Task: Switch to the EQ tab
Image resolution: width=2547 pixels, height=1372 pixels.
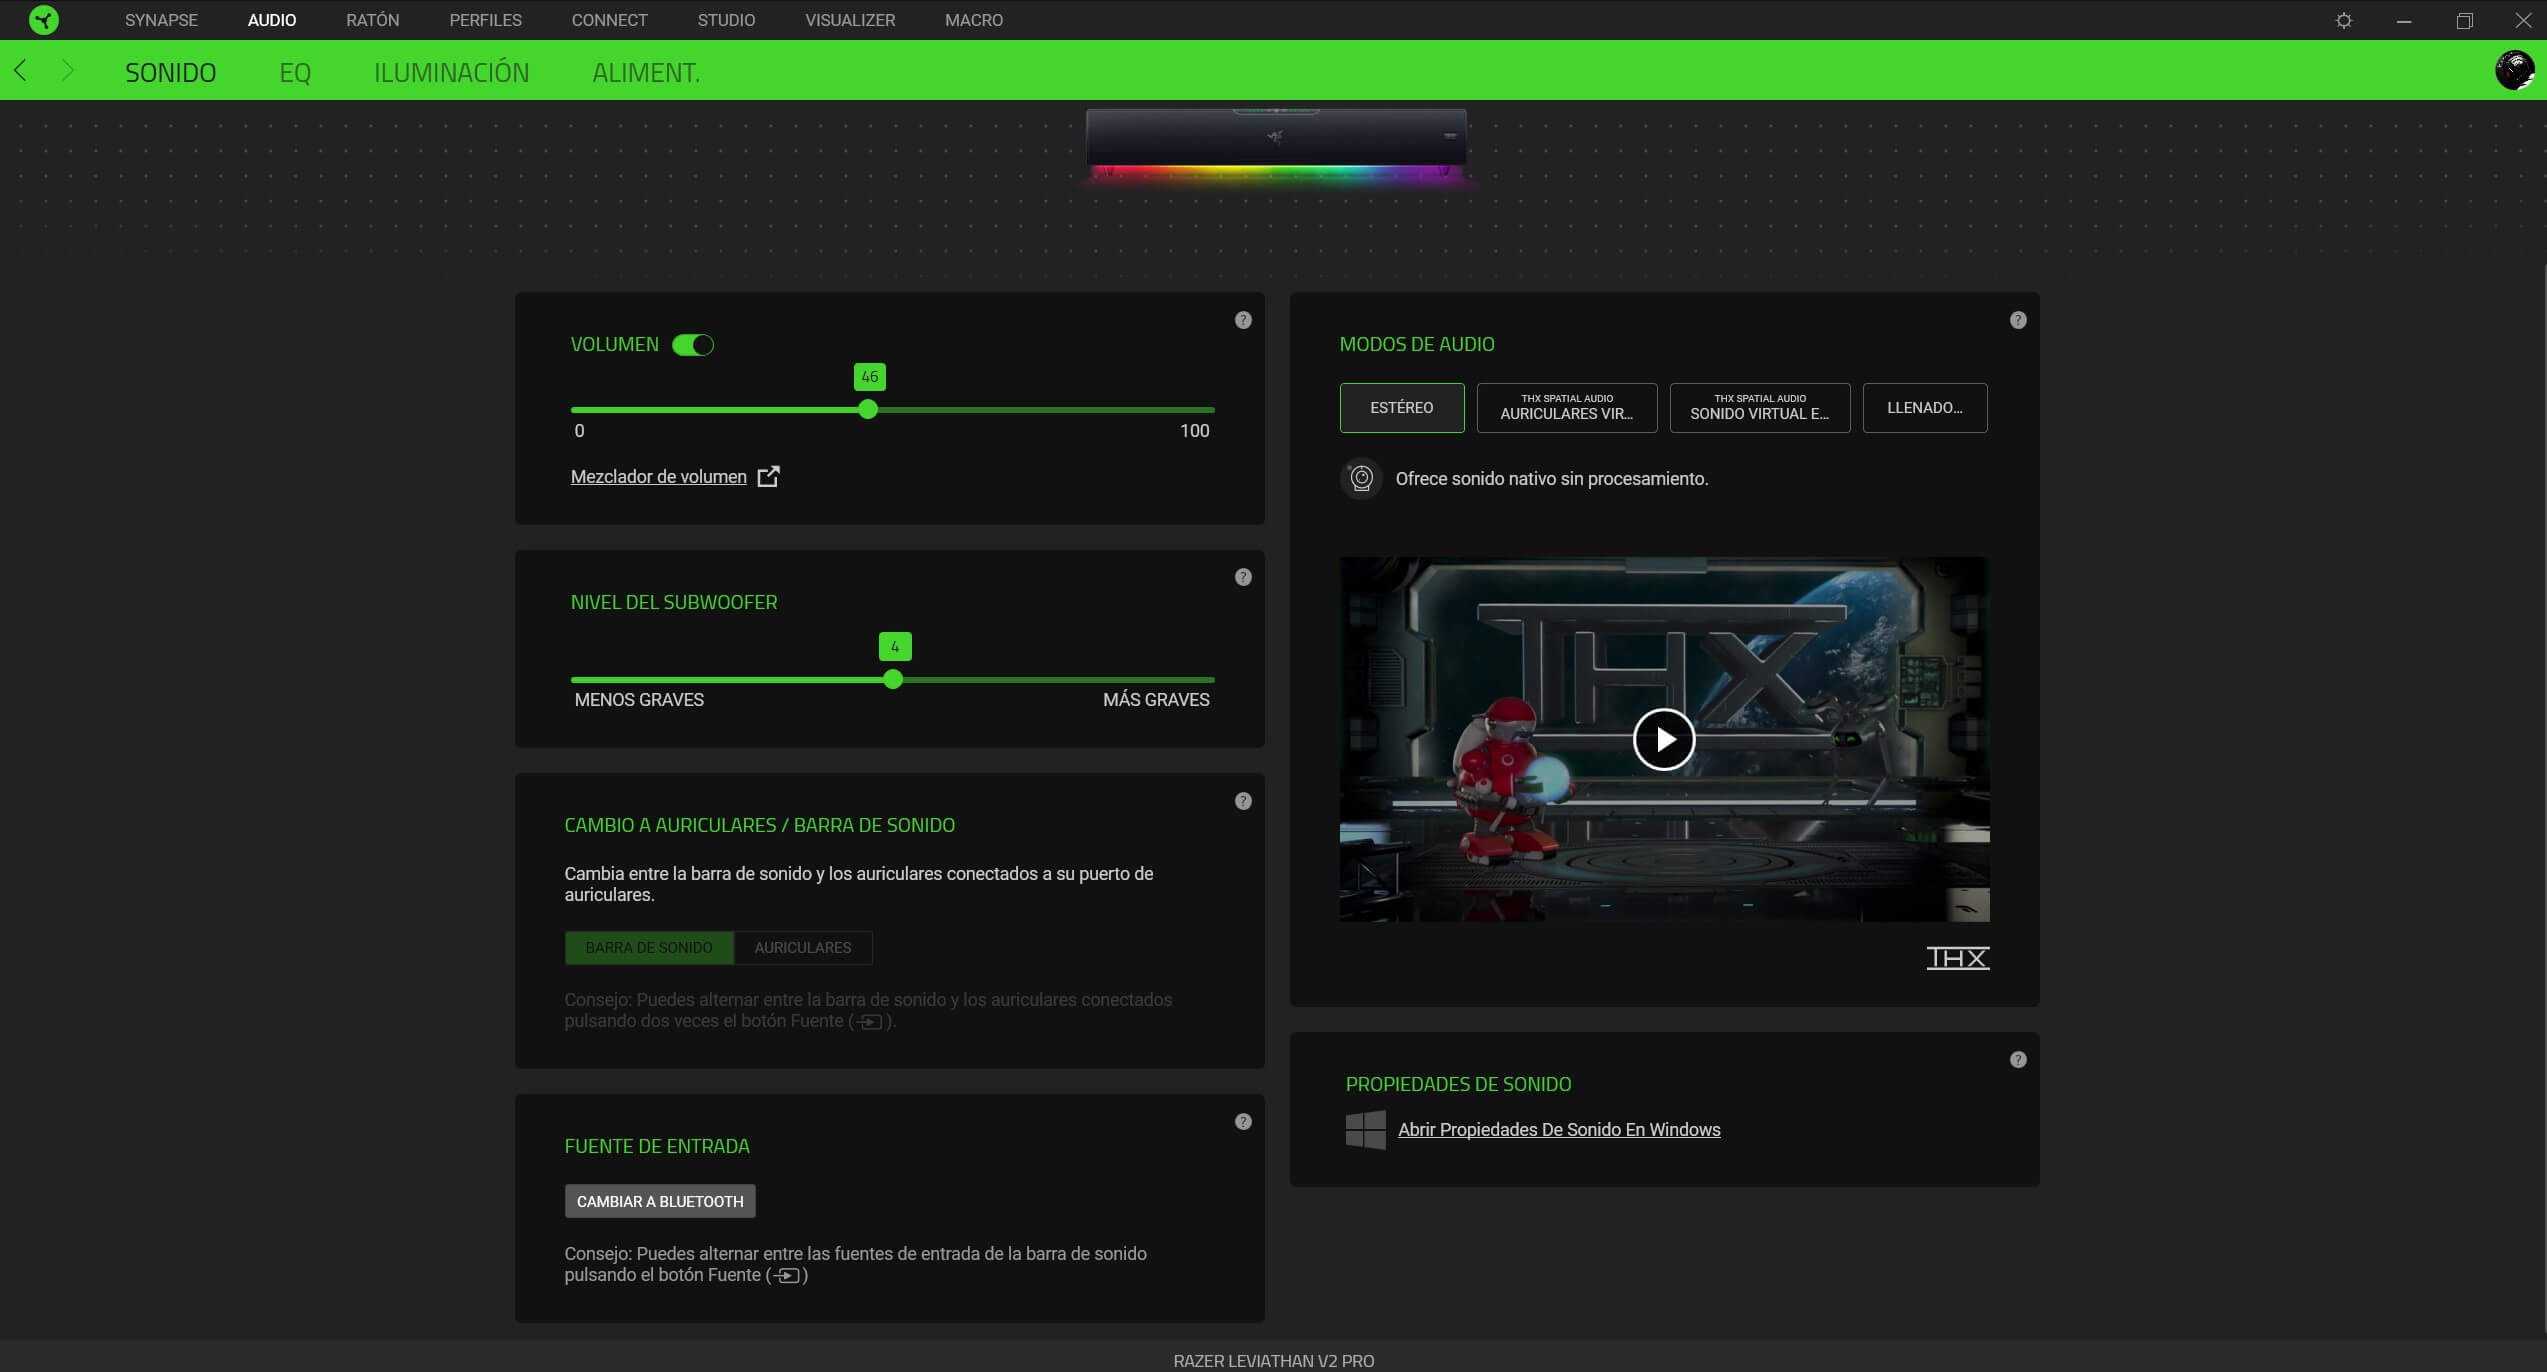Action: (295, 72)
